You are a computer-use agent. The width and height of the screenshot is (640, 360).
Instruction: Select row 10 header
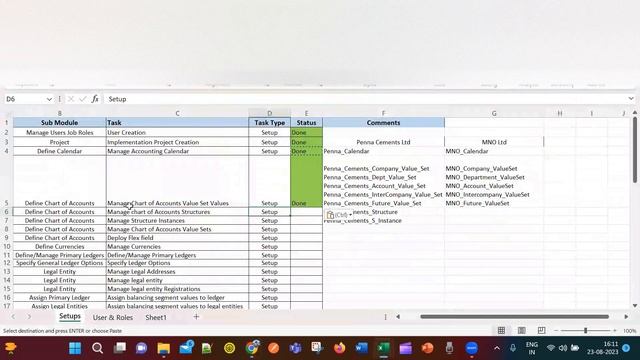7,247
